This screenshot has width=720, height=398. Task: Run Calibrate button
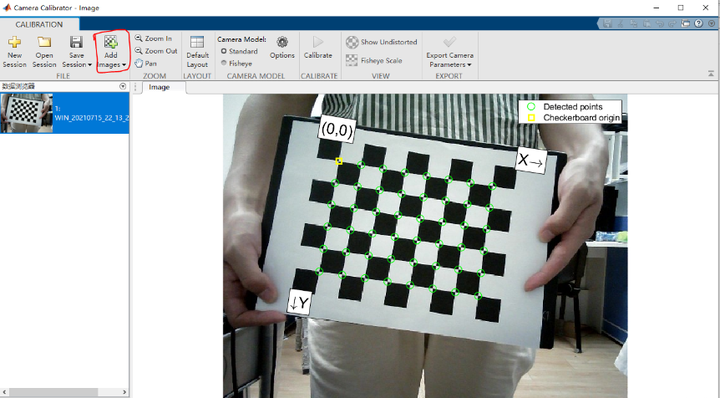[318, 48]
